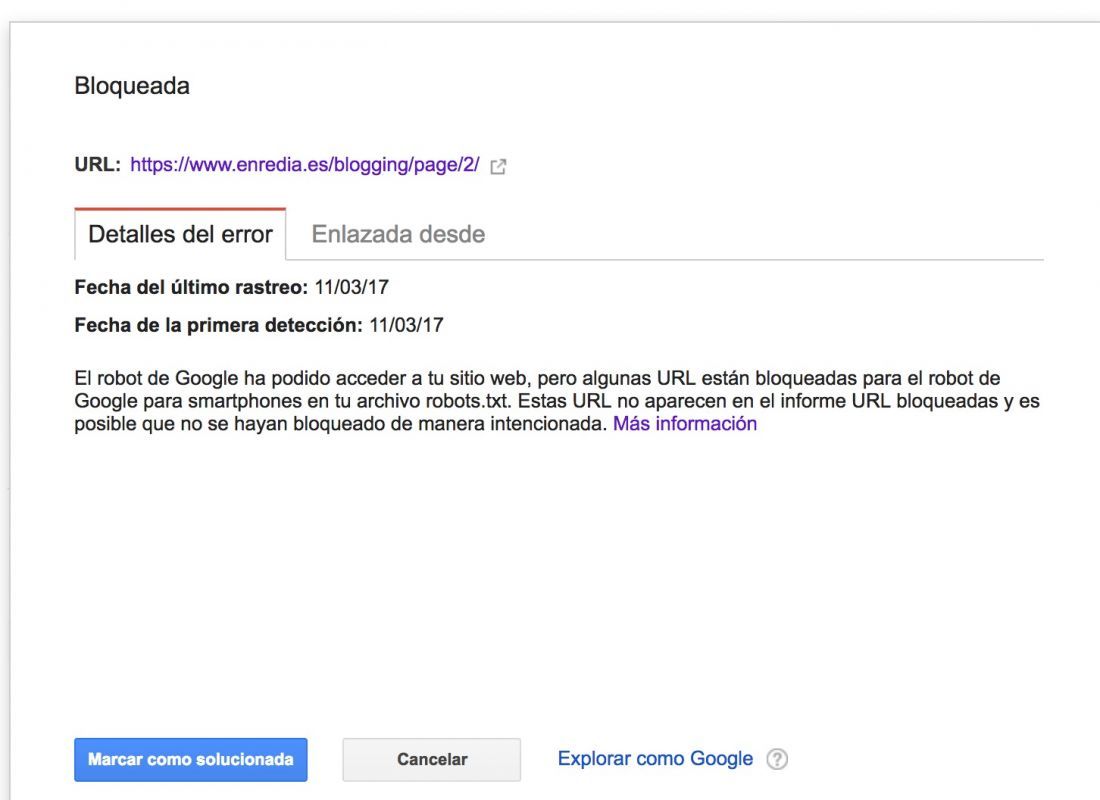This screenshot has height=800, width=1100.
Task: Open the Enlazada desde tab
Action: click(398, 234)
